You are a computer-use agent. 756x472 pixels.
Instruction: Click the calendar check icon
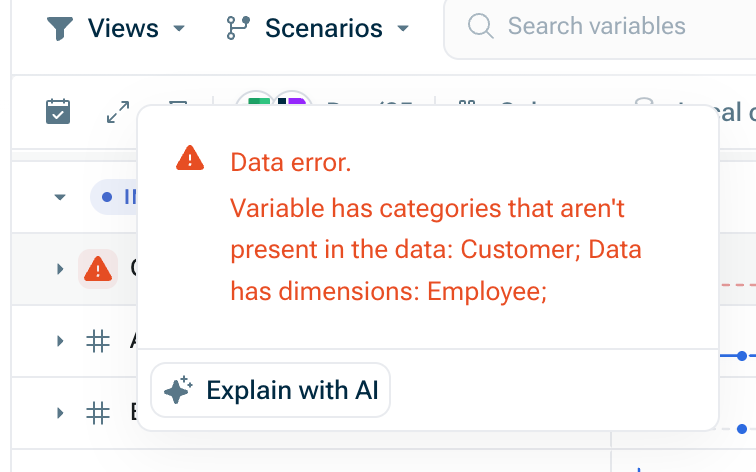(58, 112)
